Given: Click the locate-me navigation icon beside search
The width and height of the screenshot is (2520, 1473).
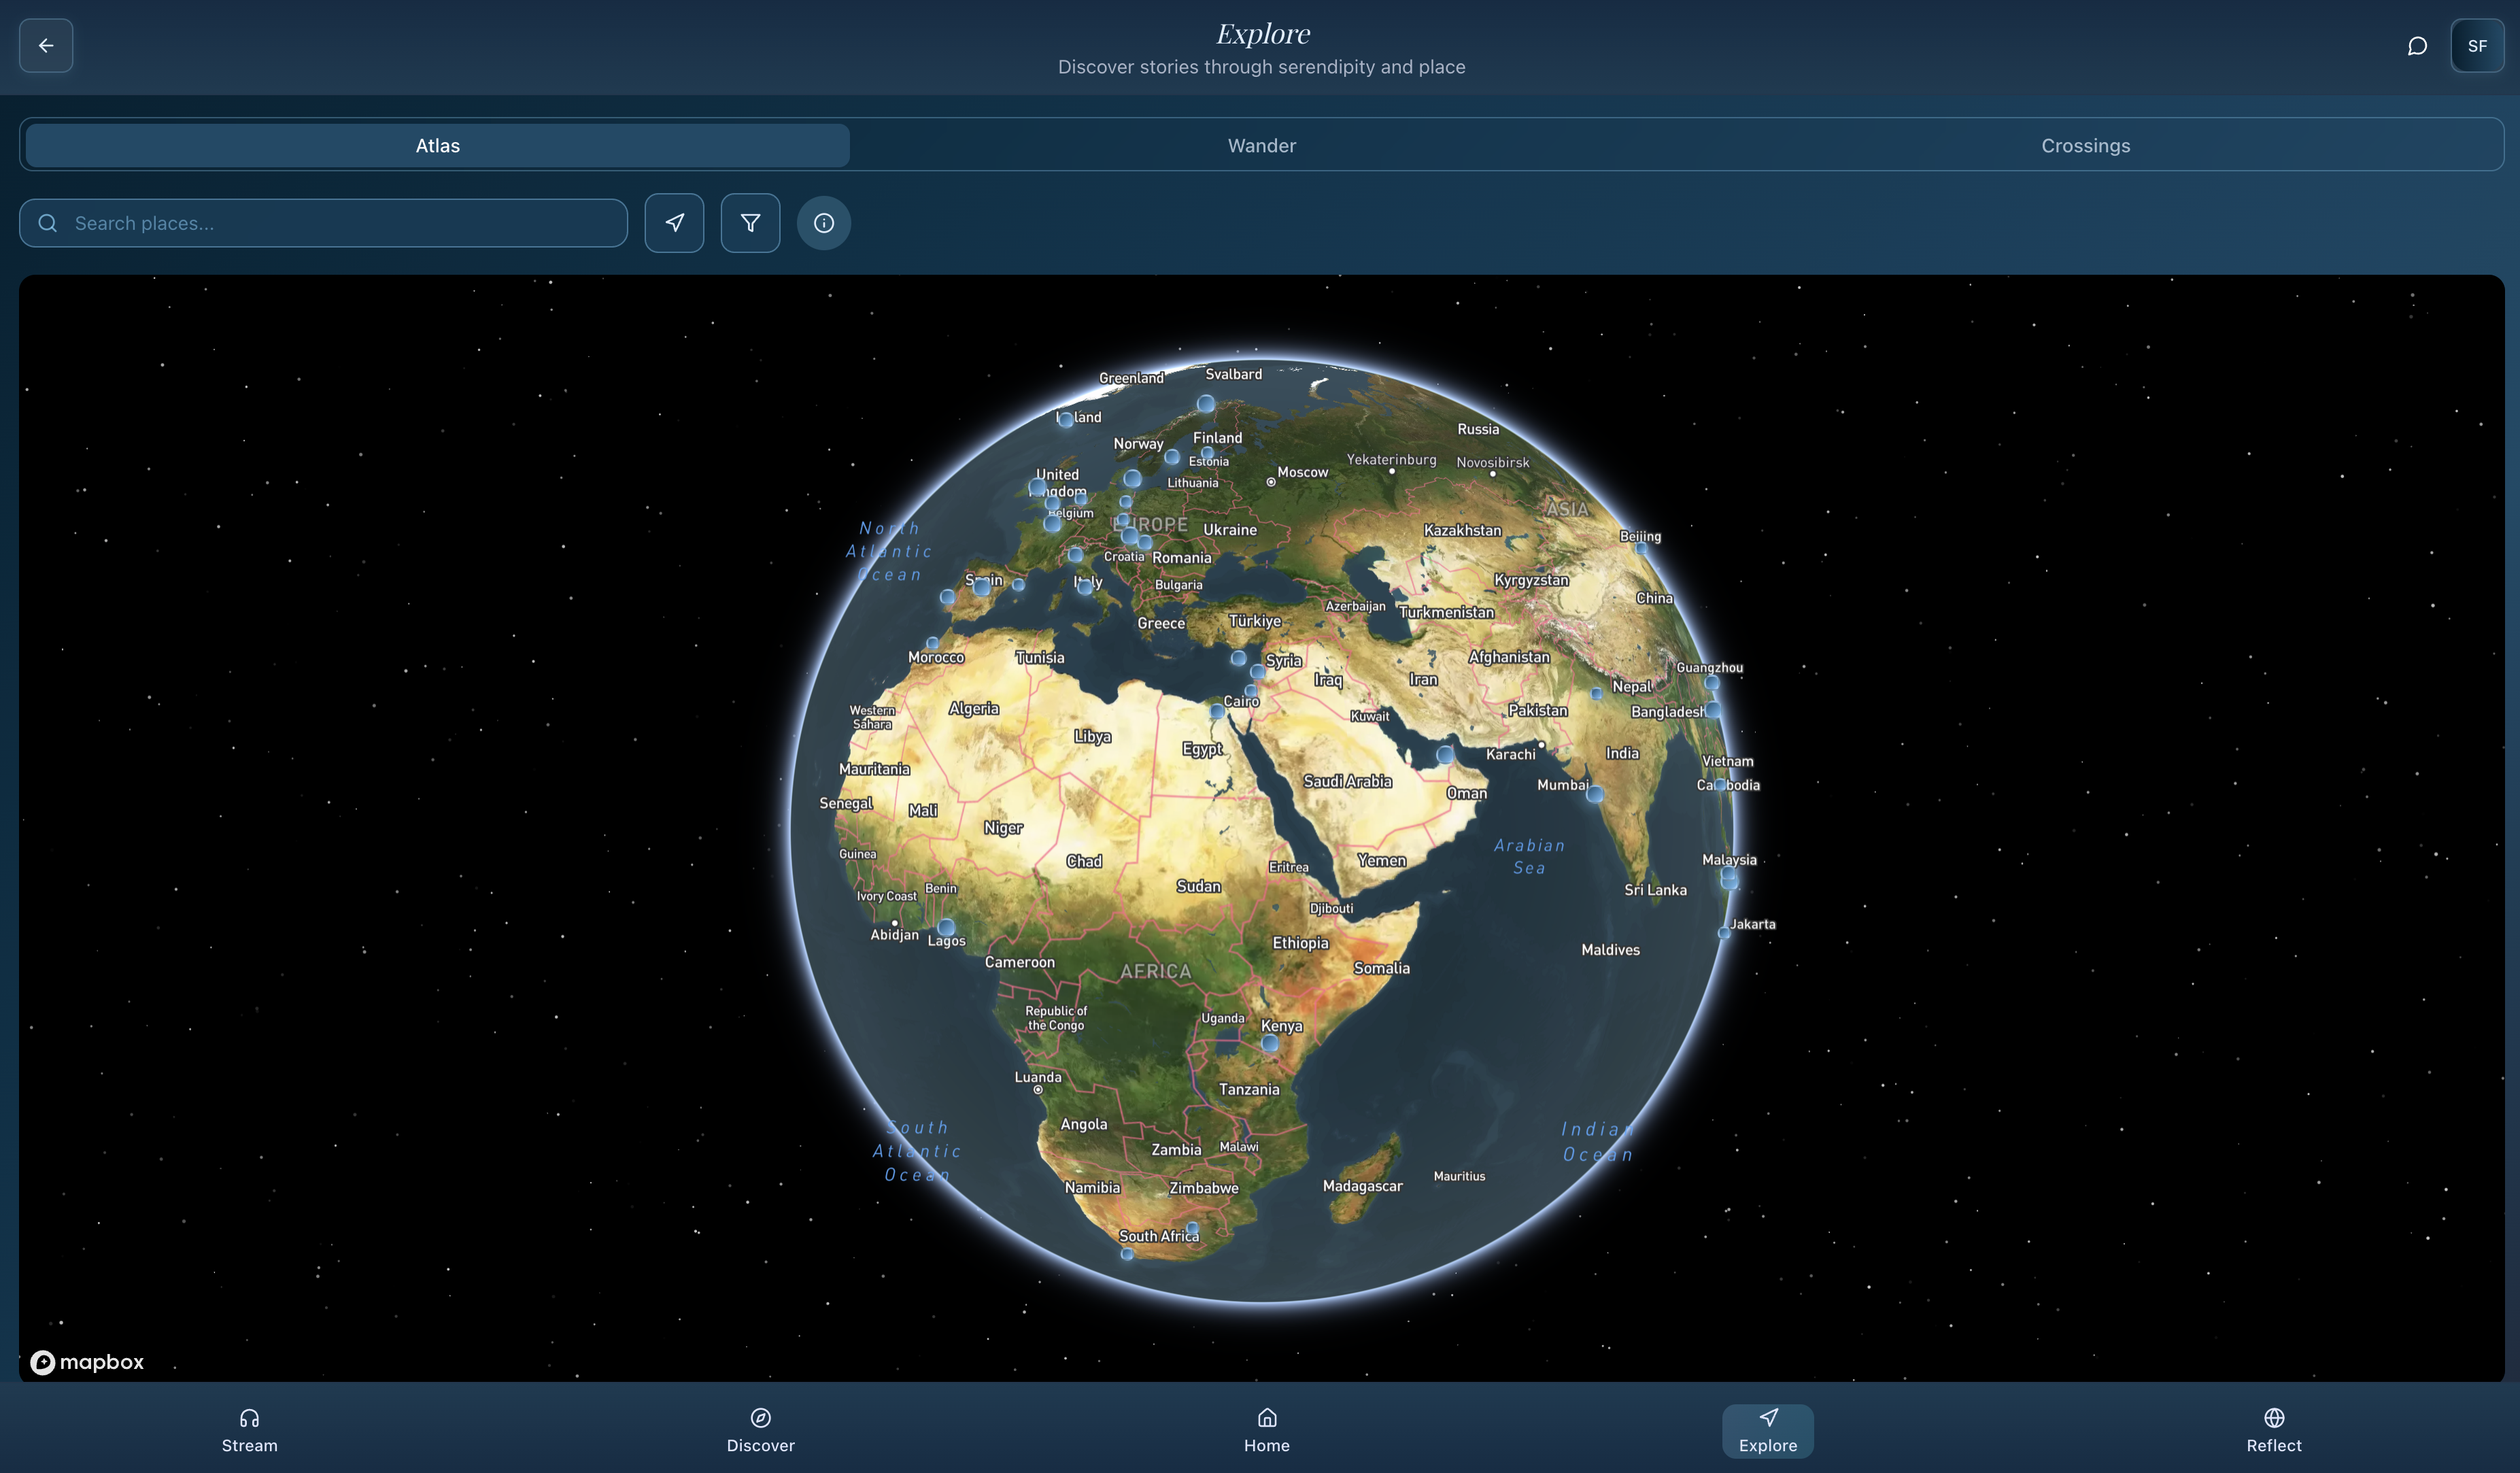Looking at the screenshot, I should 674,223.
